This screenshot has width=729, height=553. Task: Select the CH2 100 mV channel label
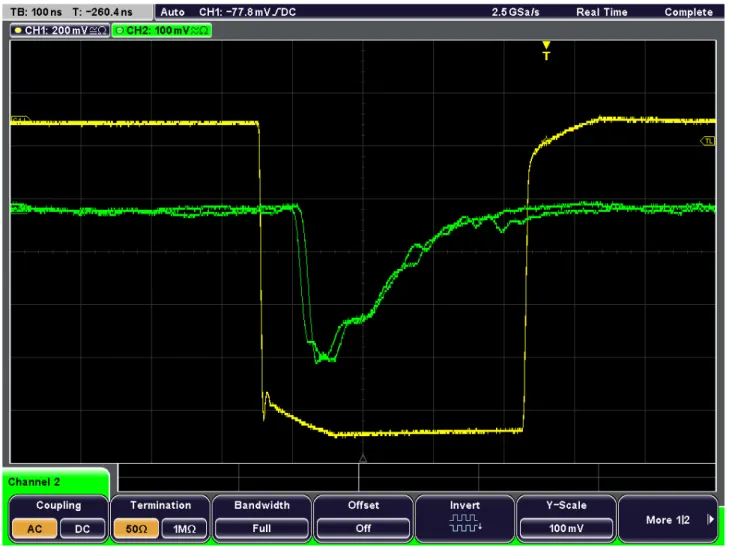pos(162,31)
